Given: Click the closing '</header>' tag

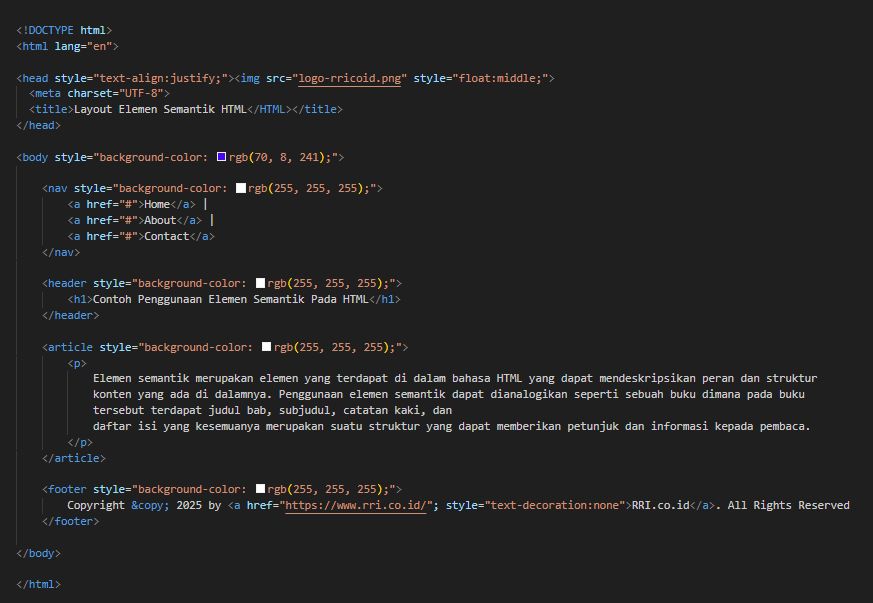Looking at the screenshot, I should pyautogui.click(x=71, y=315).
